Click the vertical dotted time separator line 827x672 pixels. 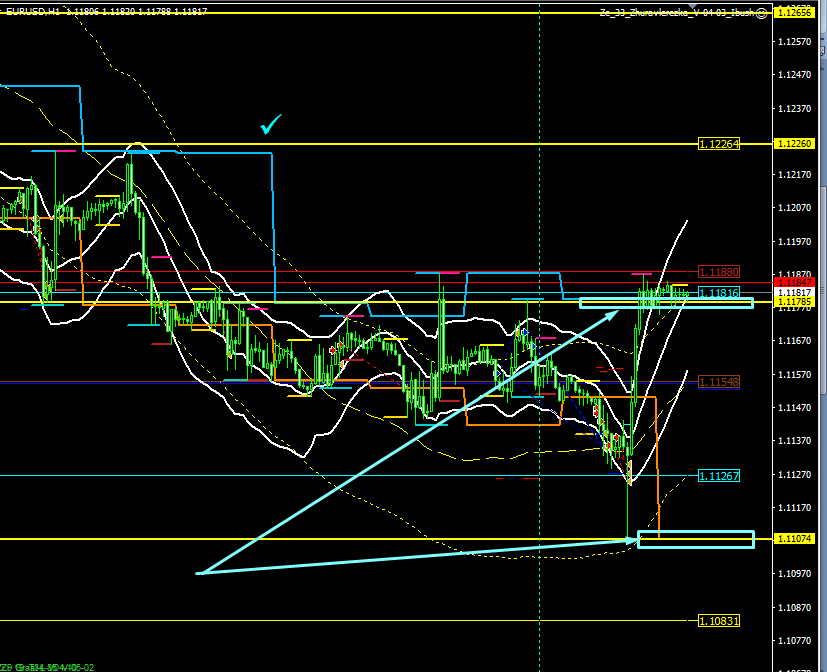click(540, 200)
